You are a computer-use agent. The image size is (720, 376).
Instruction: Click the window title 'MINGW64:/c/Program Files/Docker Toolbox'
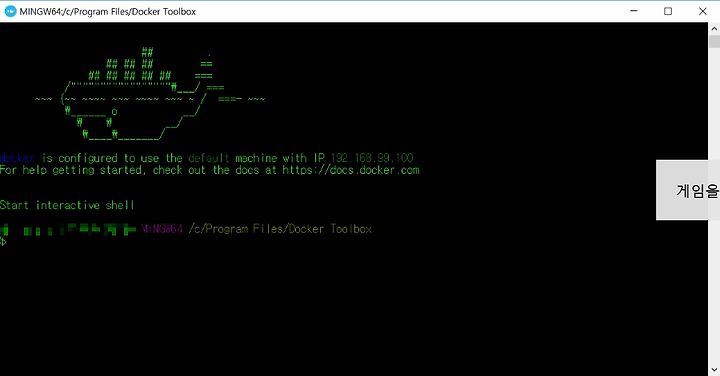tap(107, 11)
